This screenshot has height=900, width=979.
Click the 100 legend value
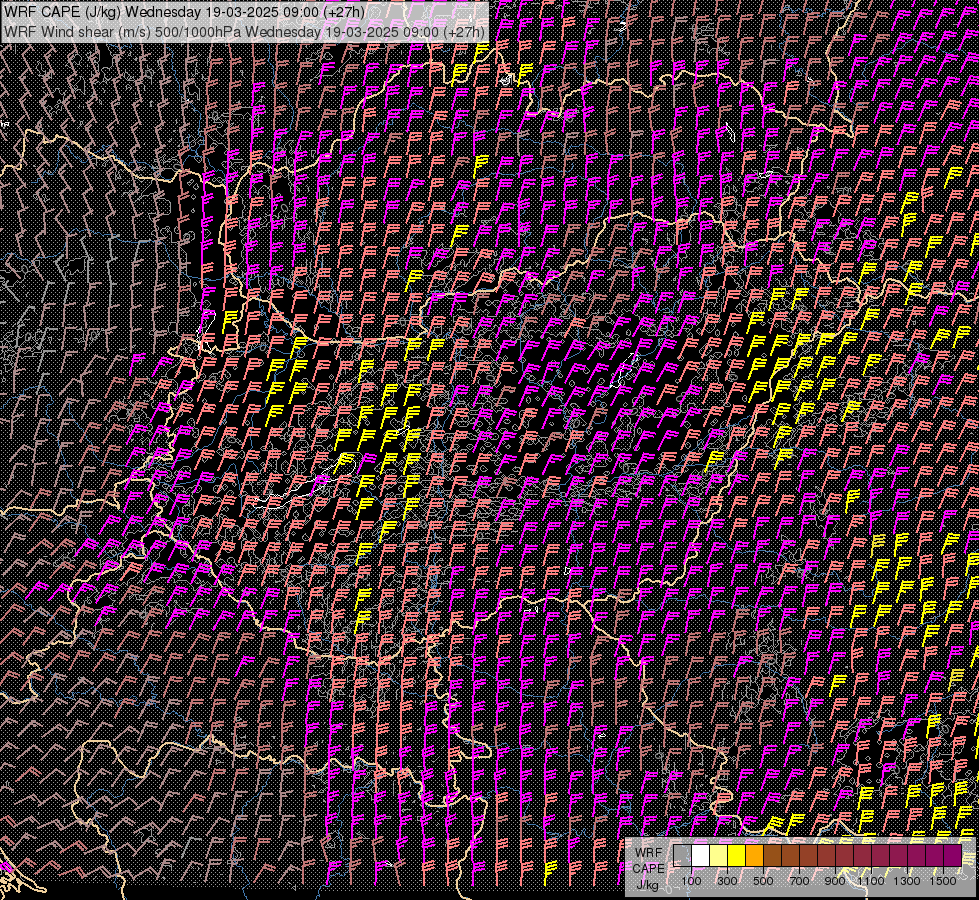click(x=691, y=881)
